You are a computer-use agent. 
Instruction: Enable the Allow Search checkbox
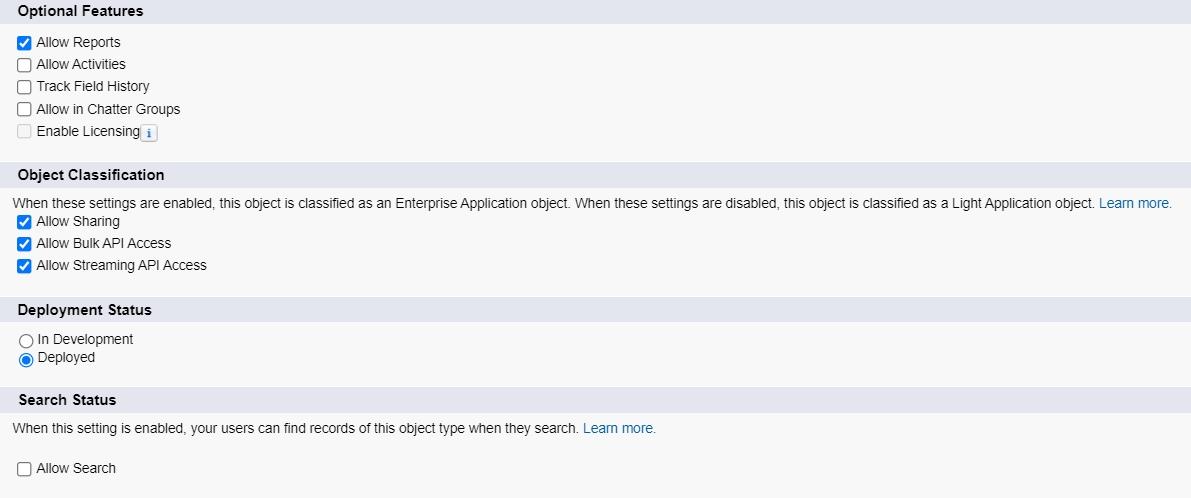25,469
